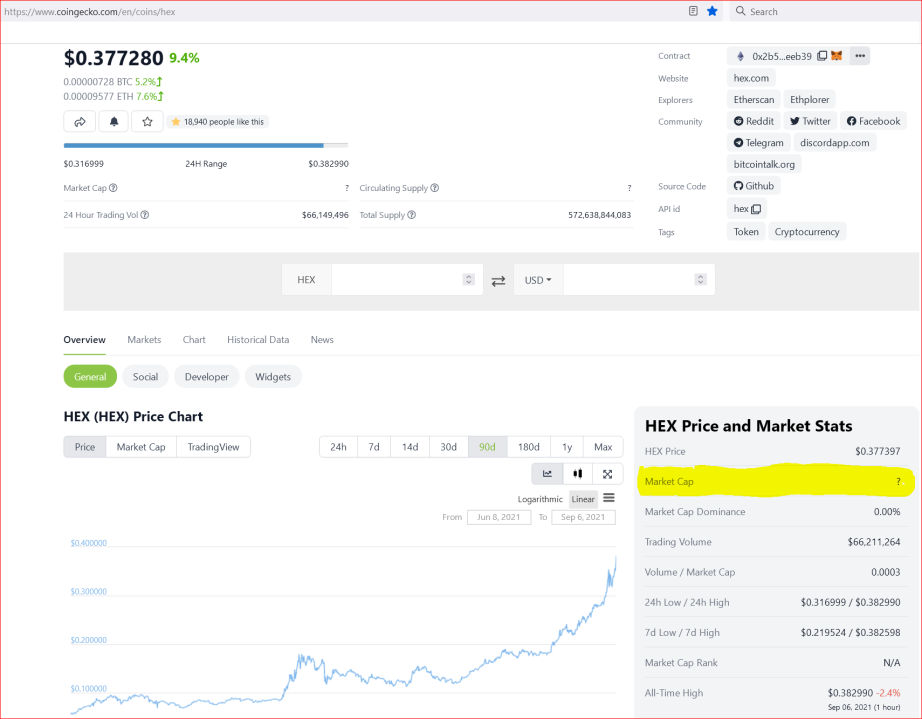Add HEX to favorites with the star icon
This screenshot has height=719, width=922.
point(147,122)
